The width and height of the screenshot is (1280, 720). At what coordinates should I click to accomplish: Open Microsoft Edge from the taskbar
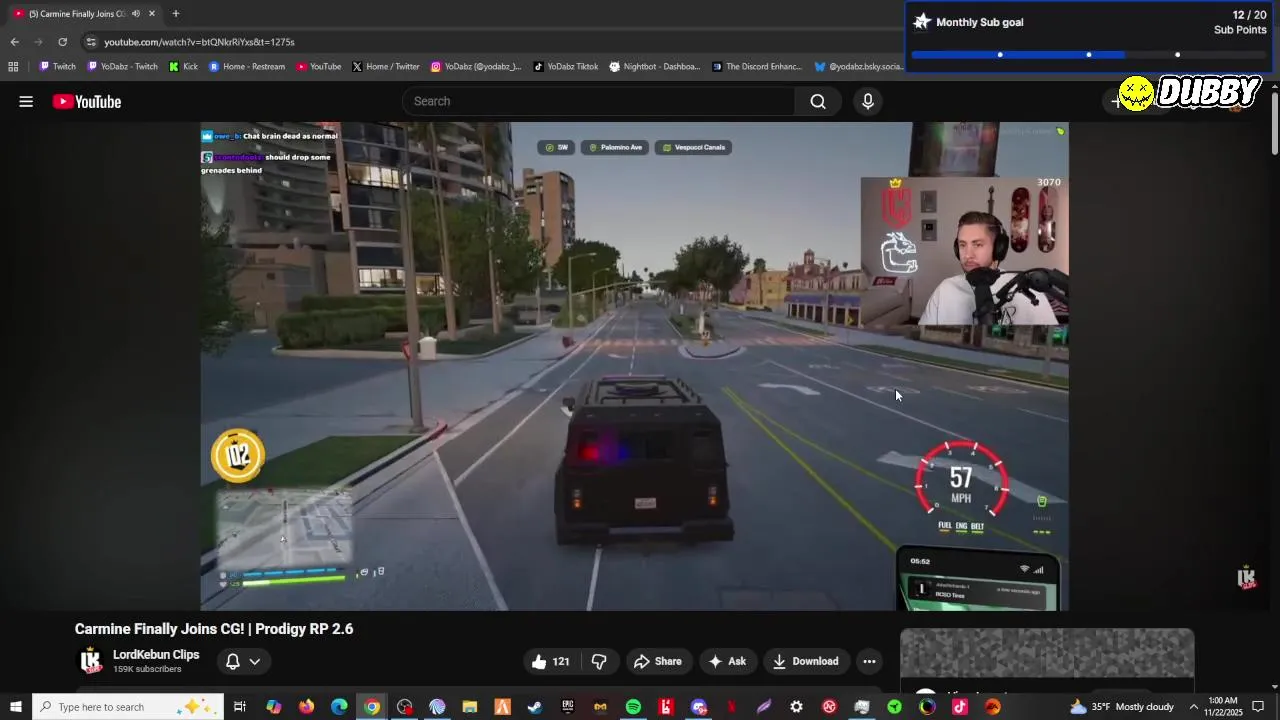[x=339, y=707]
